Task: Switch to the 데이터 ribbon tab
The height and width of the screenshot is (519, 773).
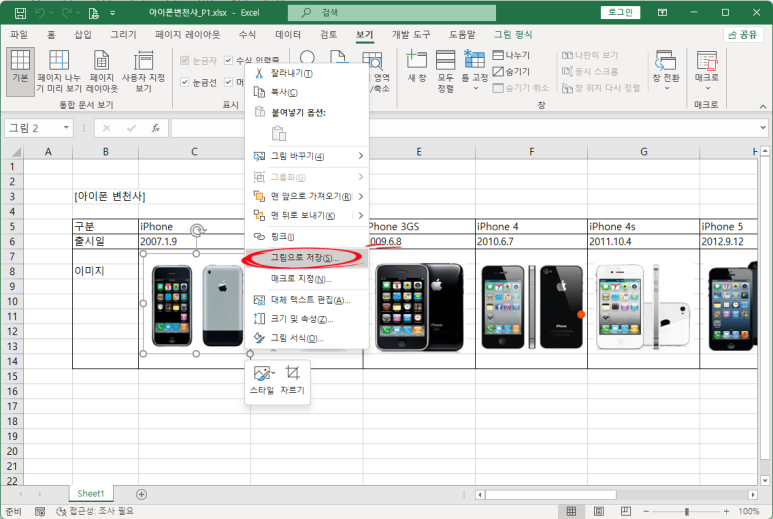Action: coord(288,35)
